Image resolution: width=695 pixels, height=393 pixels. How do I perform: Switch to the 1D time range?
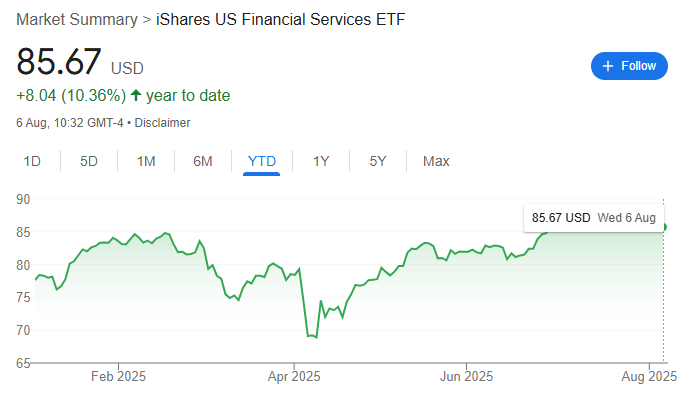(32, 161)
